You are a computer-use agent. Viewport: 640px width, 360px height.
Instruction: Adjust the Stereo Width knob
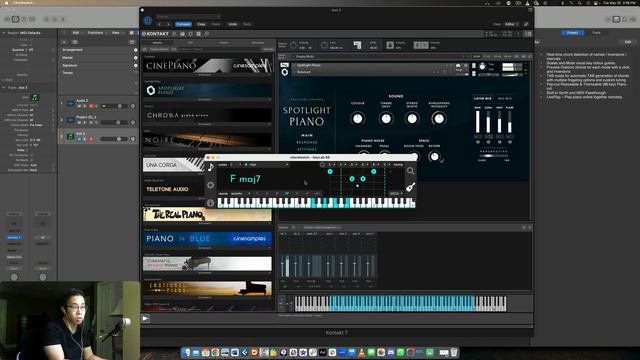point(412,119)
